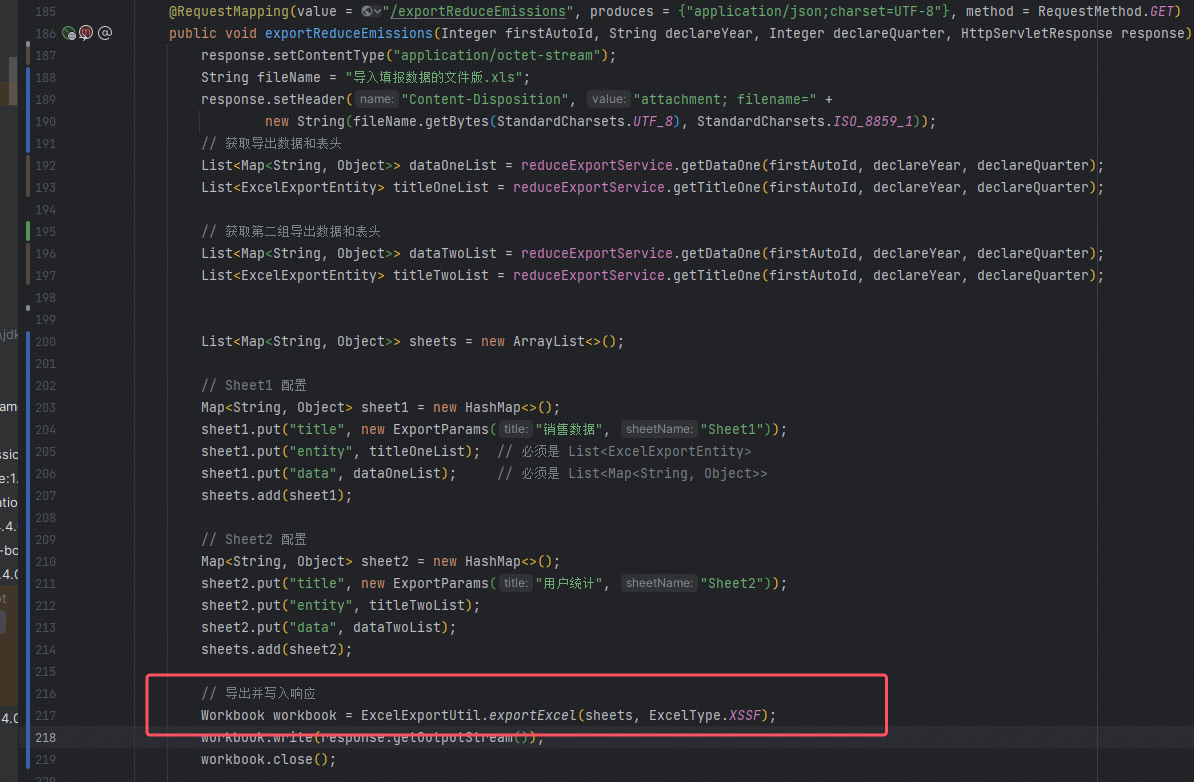Click ExcelExportUtil on line 217

420,716
